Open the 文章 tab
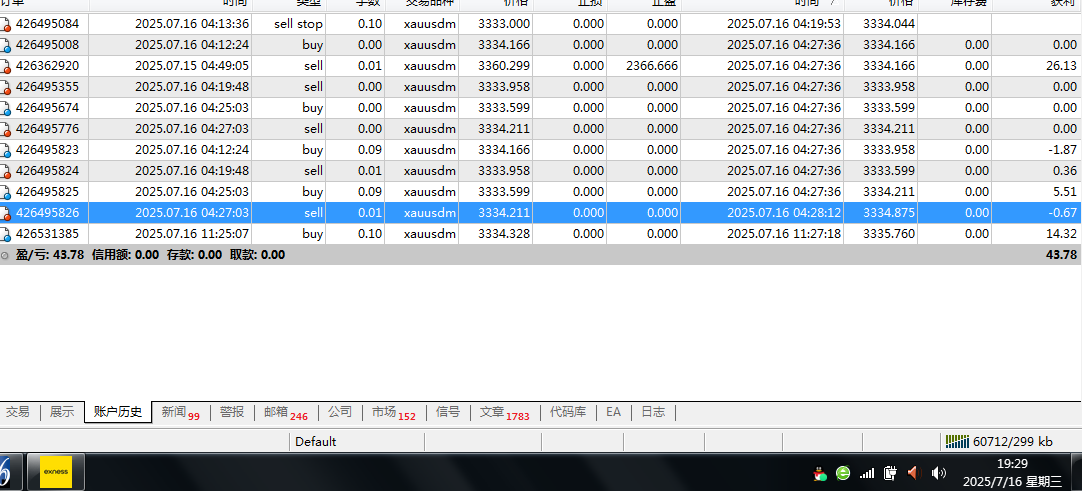 [504, 412]
